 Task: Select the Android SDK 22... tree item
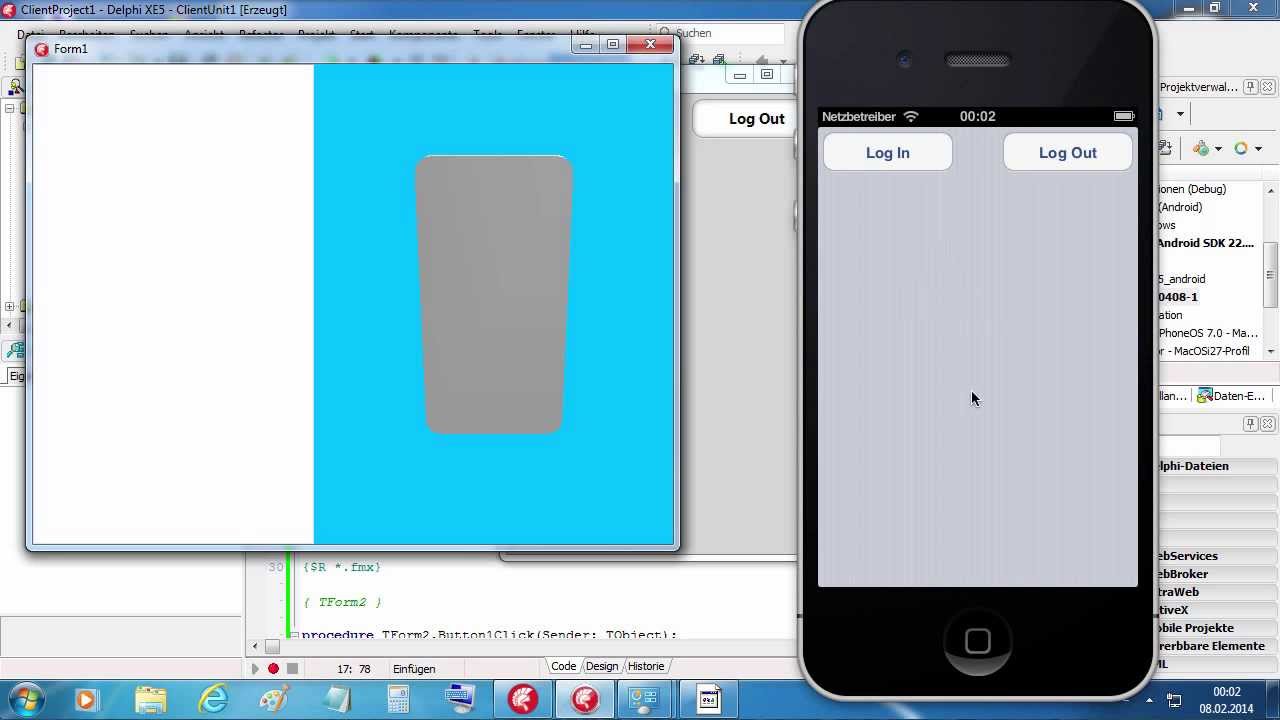(1205, 243)
